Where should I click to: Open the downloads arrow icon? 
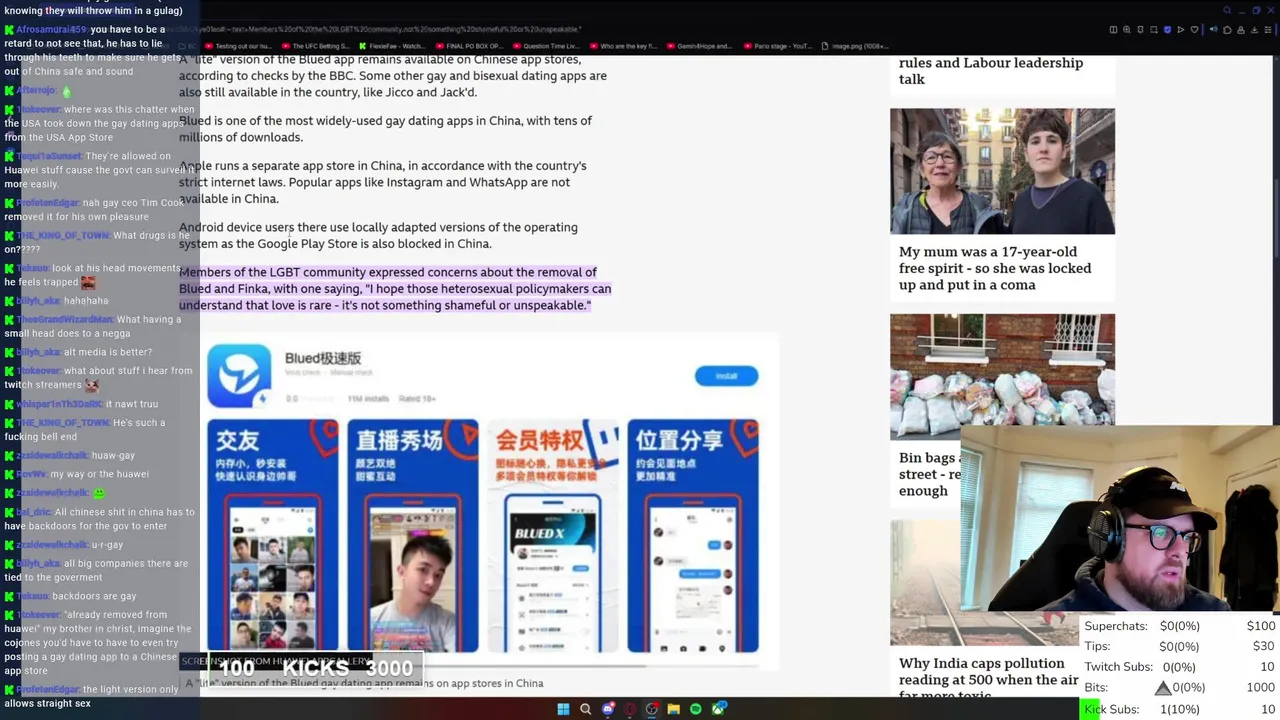(1254, 30)
